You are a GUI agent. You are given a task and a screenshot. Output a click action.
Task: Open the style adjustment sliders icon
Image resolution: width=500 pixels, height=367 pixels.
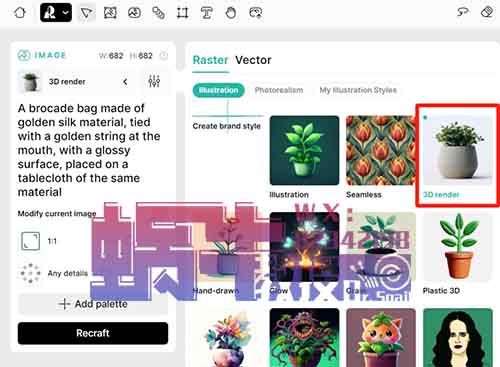(154, 81)
